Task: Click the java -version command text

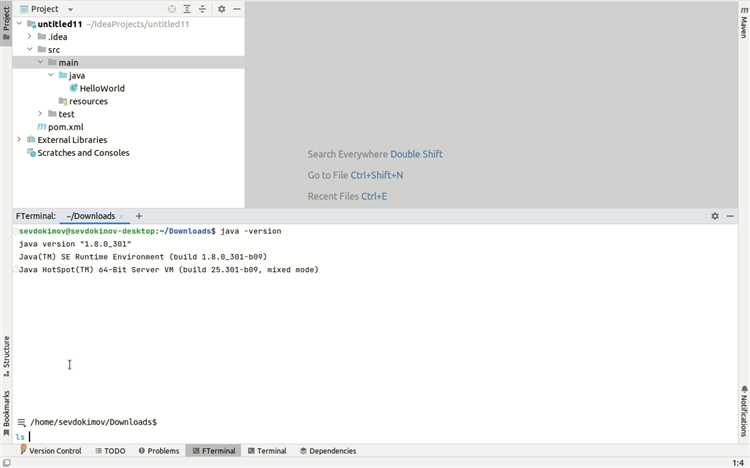Action: 251,231
